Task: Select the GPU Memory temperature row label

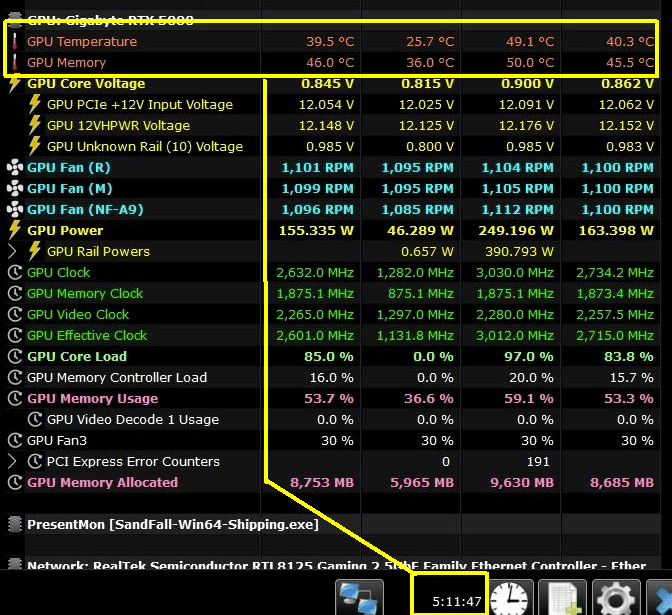Action: (x=66, y=63)
